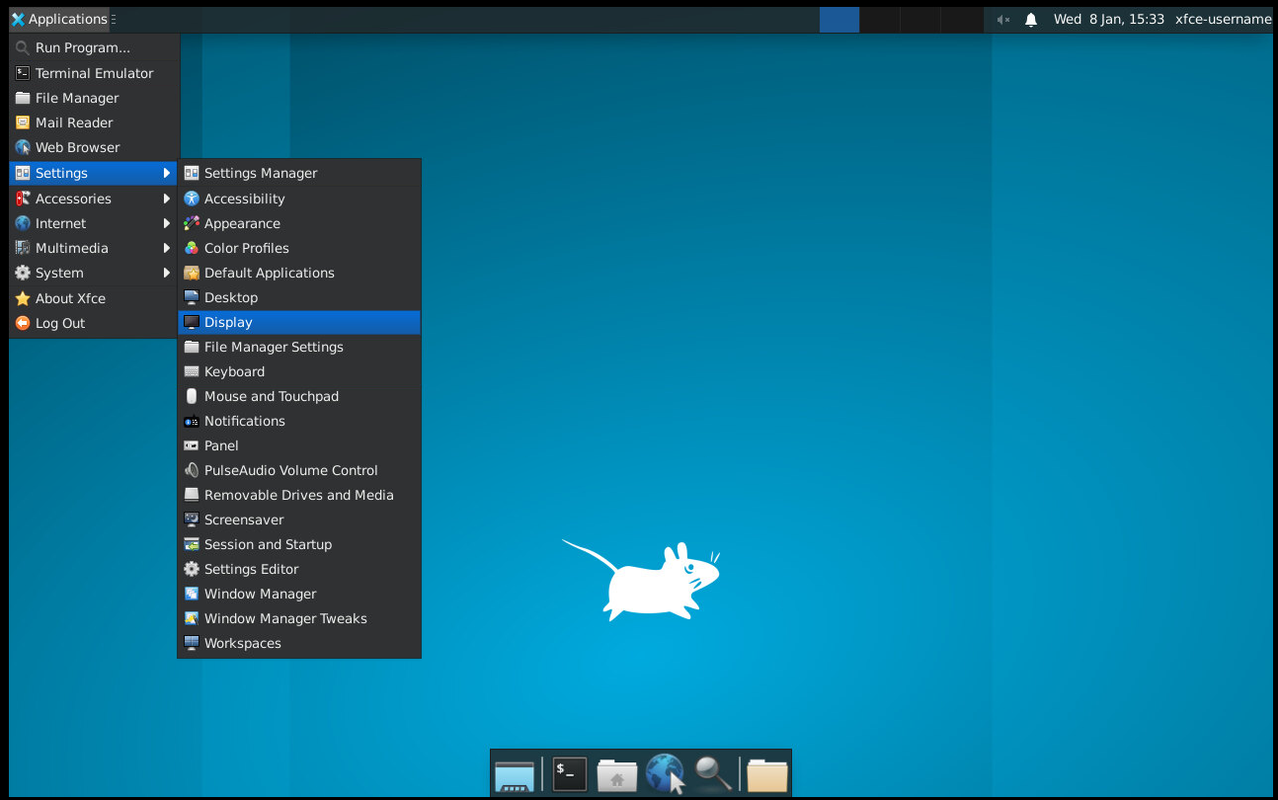Open Window Manager settings entry
Screen dimensions: 1278x800
299,594
